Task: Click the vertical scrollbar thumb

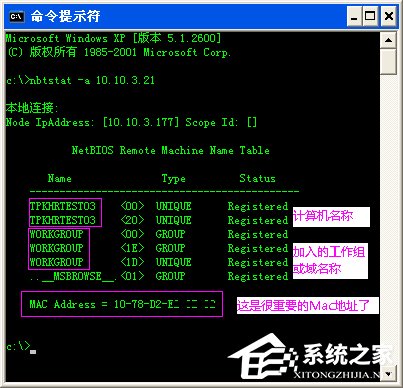Action: (388, 62)
